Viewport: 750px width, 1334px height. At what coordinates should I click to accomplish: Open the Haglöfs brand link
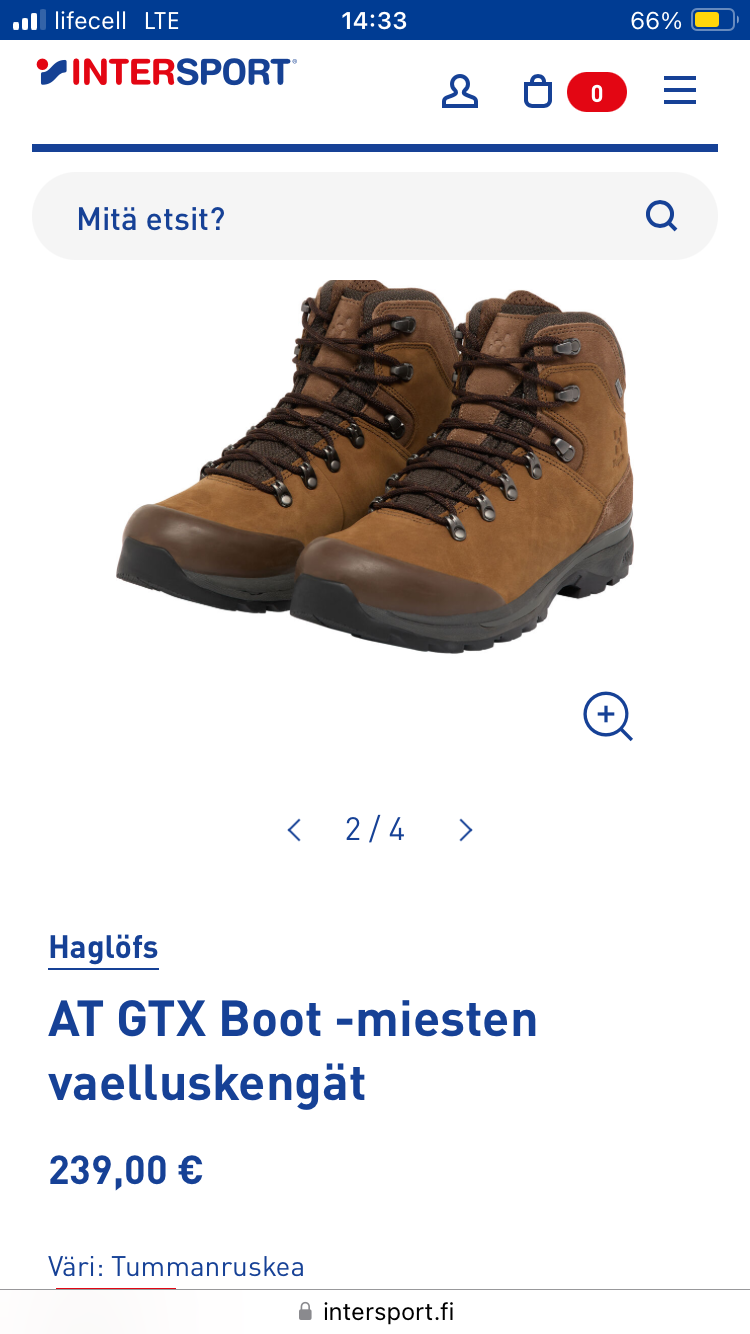[104, 948]
